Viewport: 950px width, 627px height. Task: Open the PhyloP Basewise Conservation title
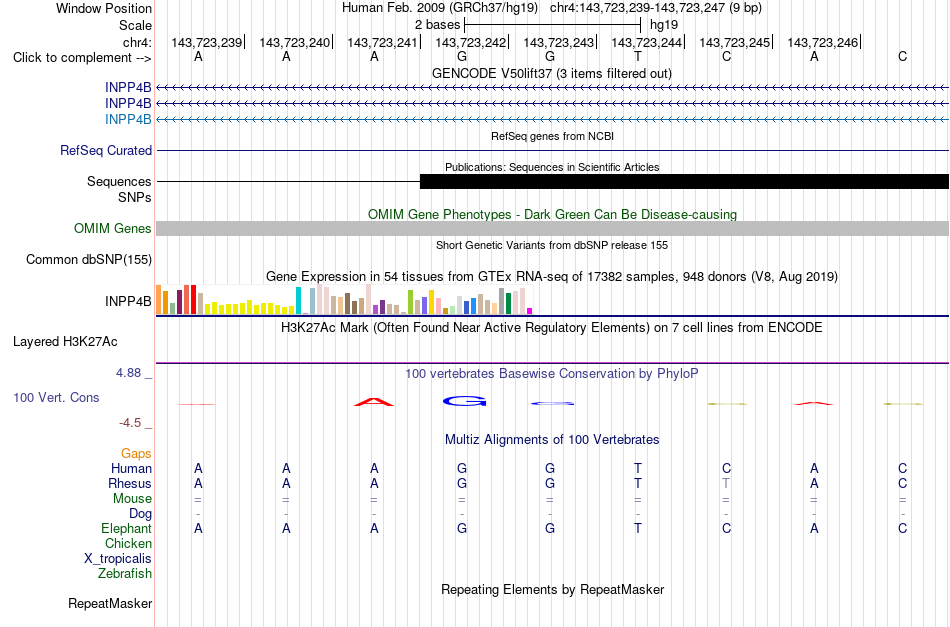tap(552, 374)
